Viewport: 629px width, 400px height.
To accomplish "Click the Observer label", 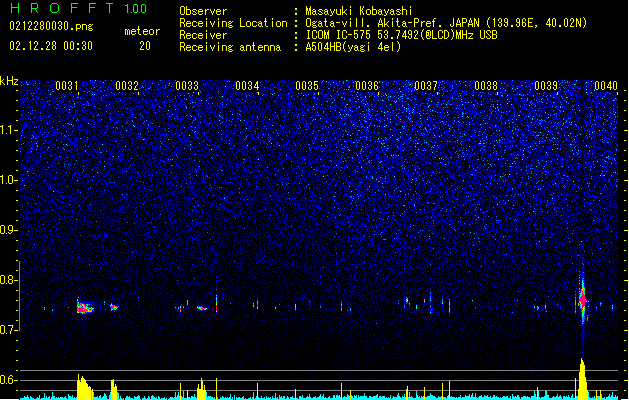I will [x=203, y=11].
